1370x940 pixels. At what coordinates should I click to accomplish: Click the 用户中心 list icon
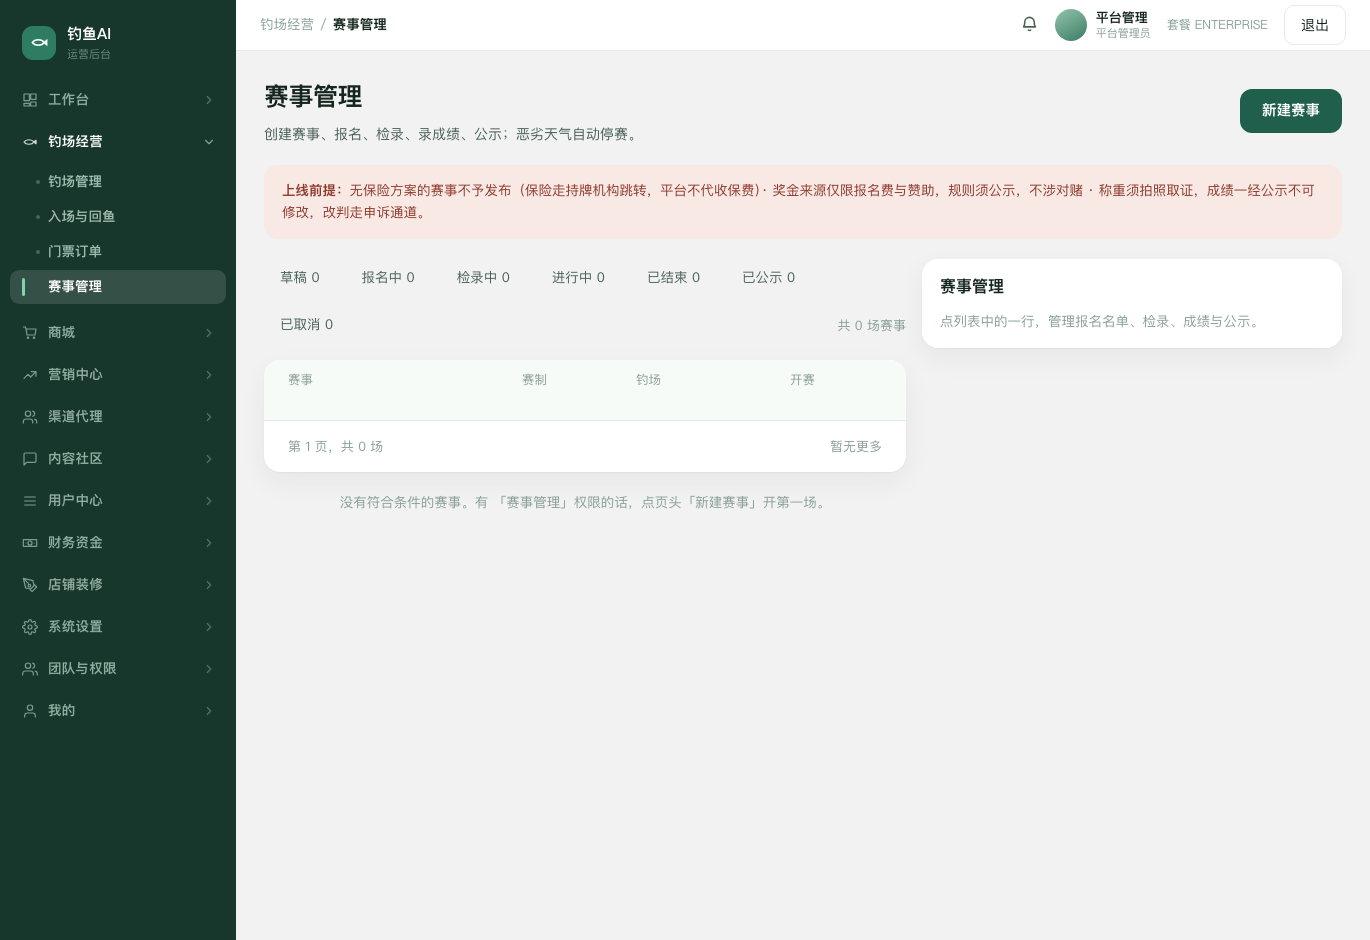(x=30, y=501)
